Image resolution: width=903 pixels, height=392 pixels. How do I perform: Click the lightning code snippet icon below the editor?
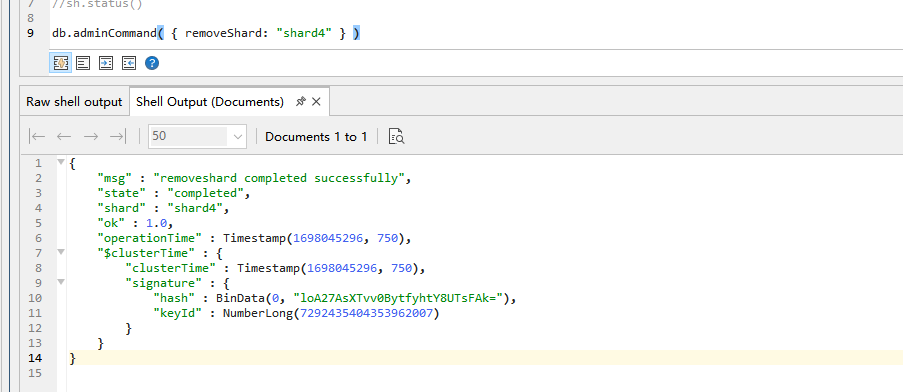[x=60, y=63]
